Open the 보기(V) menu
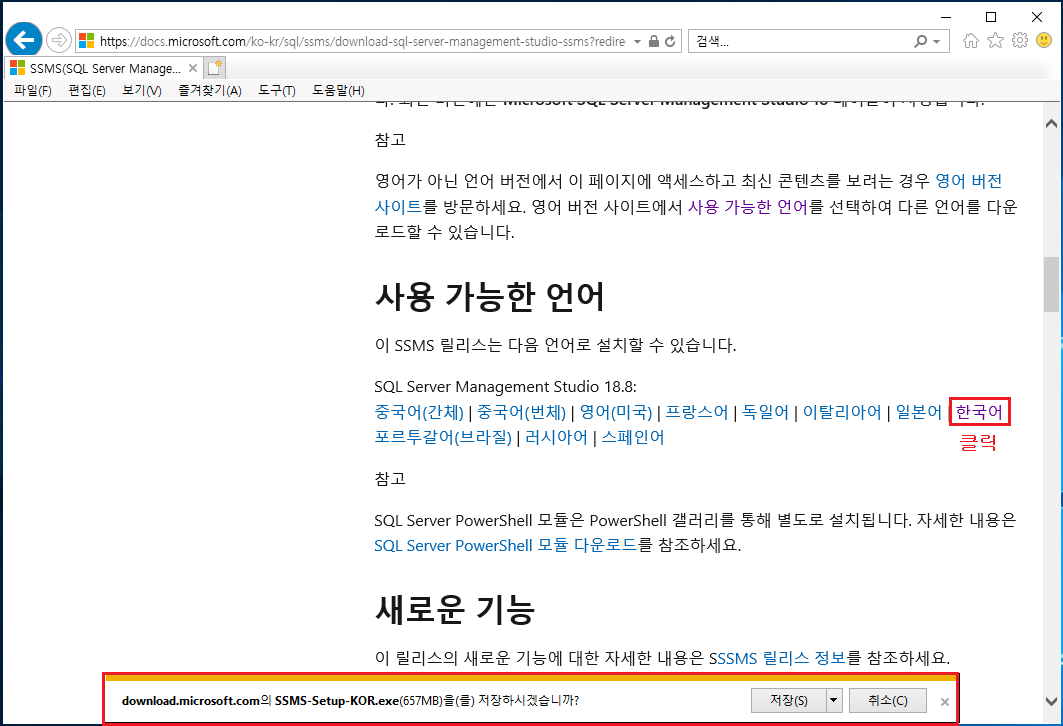This screenshot has width=1063, height=726. coord(142,90)
